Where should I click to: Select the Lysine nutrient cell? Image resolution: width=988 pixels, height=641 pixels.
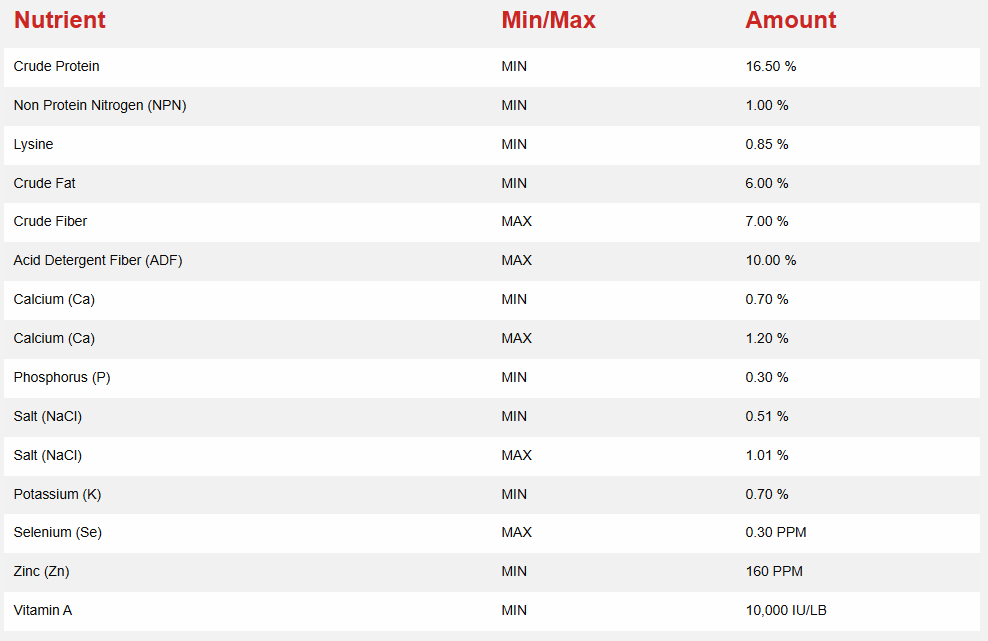(34, 144)
